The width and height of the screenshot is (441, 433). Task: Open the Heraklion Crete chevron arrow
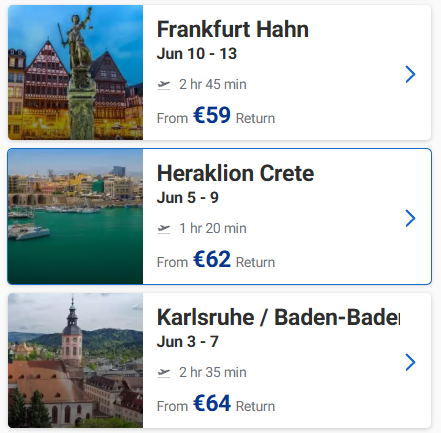pos(410,218)
